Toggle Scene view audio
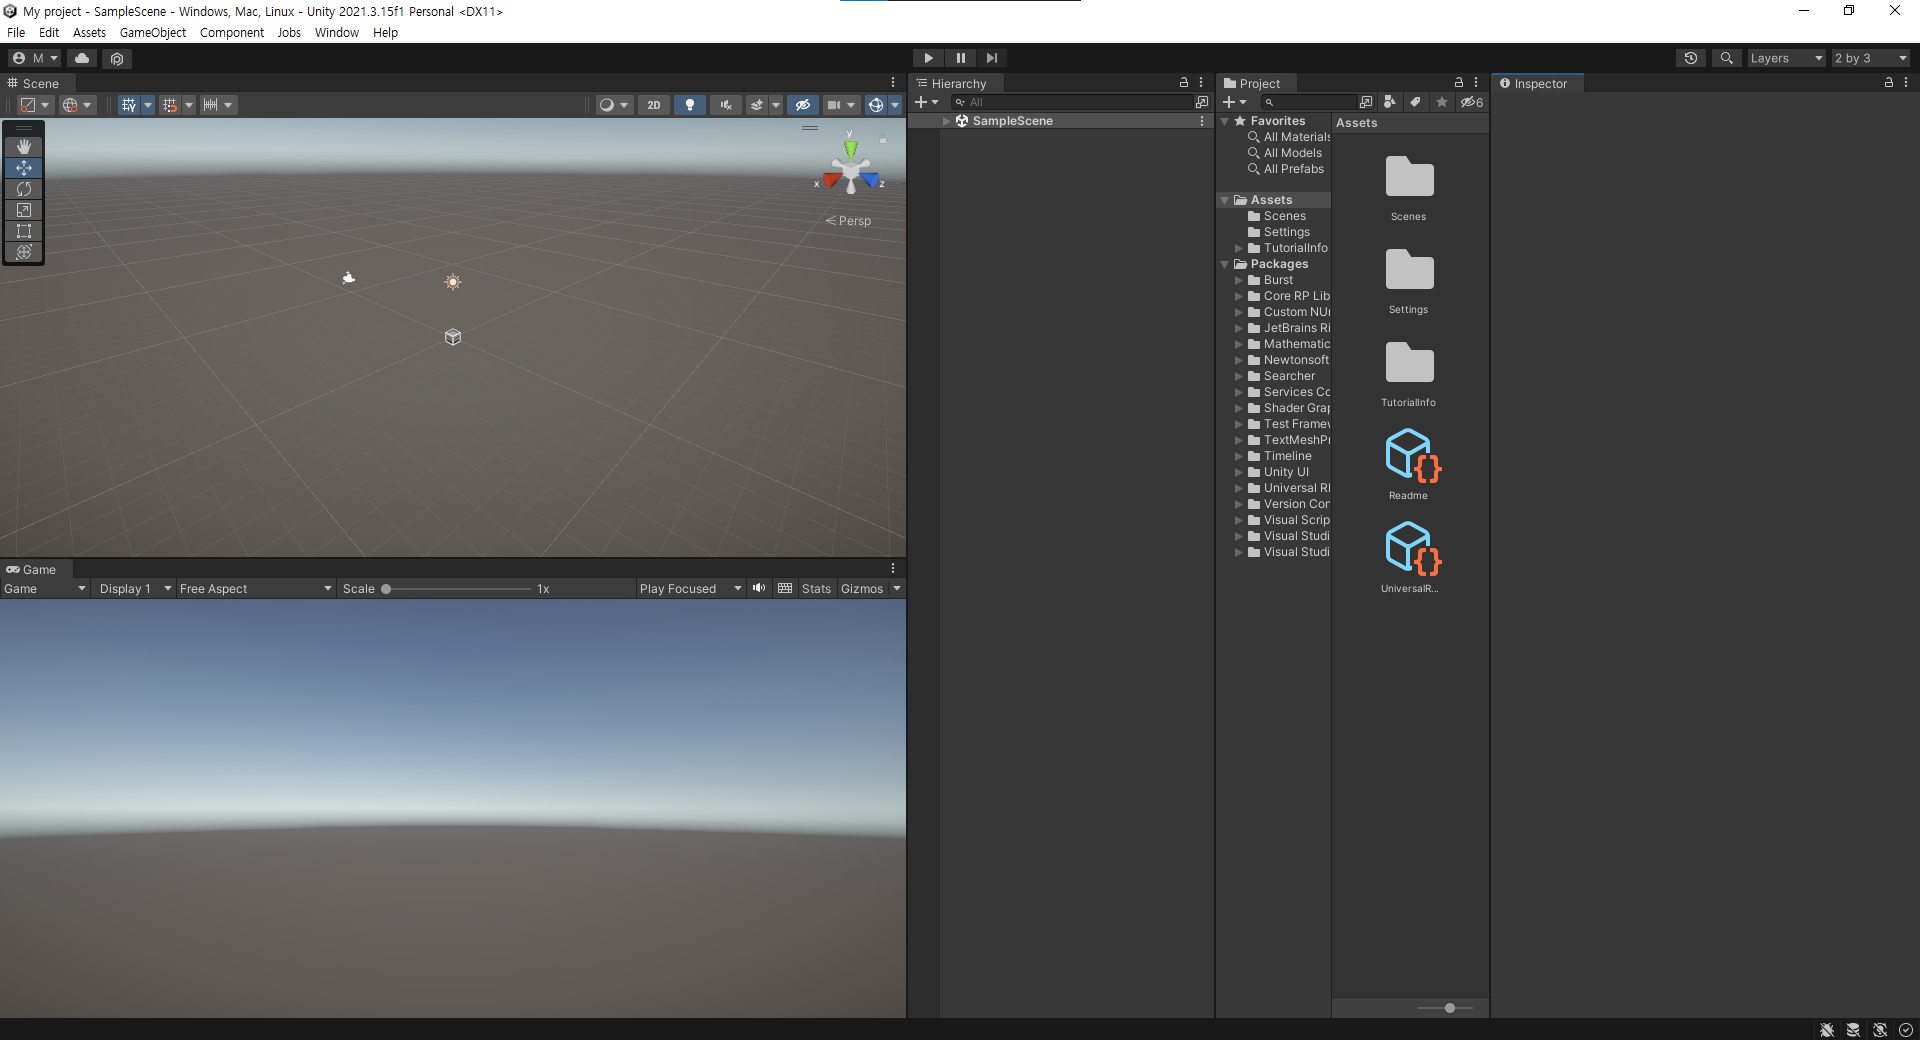1920x1040 pixels. click(726, 105)
